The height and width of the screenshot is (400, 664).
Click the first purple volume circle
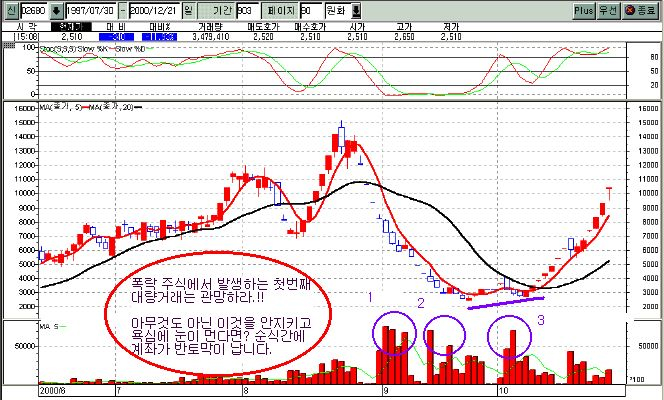393,331
